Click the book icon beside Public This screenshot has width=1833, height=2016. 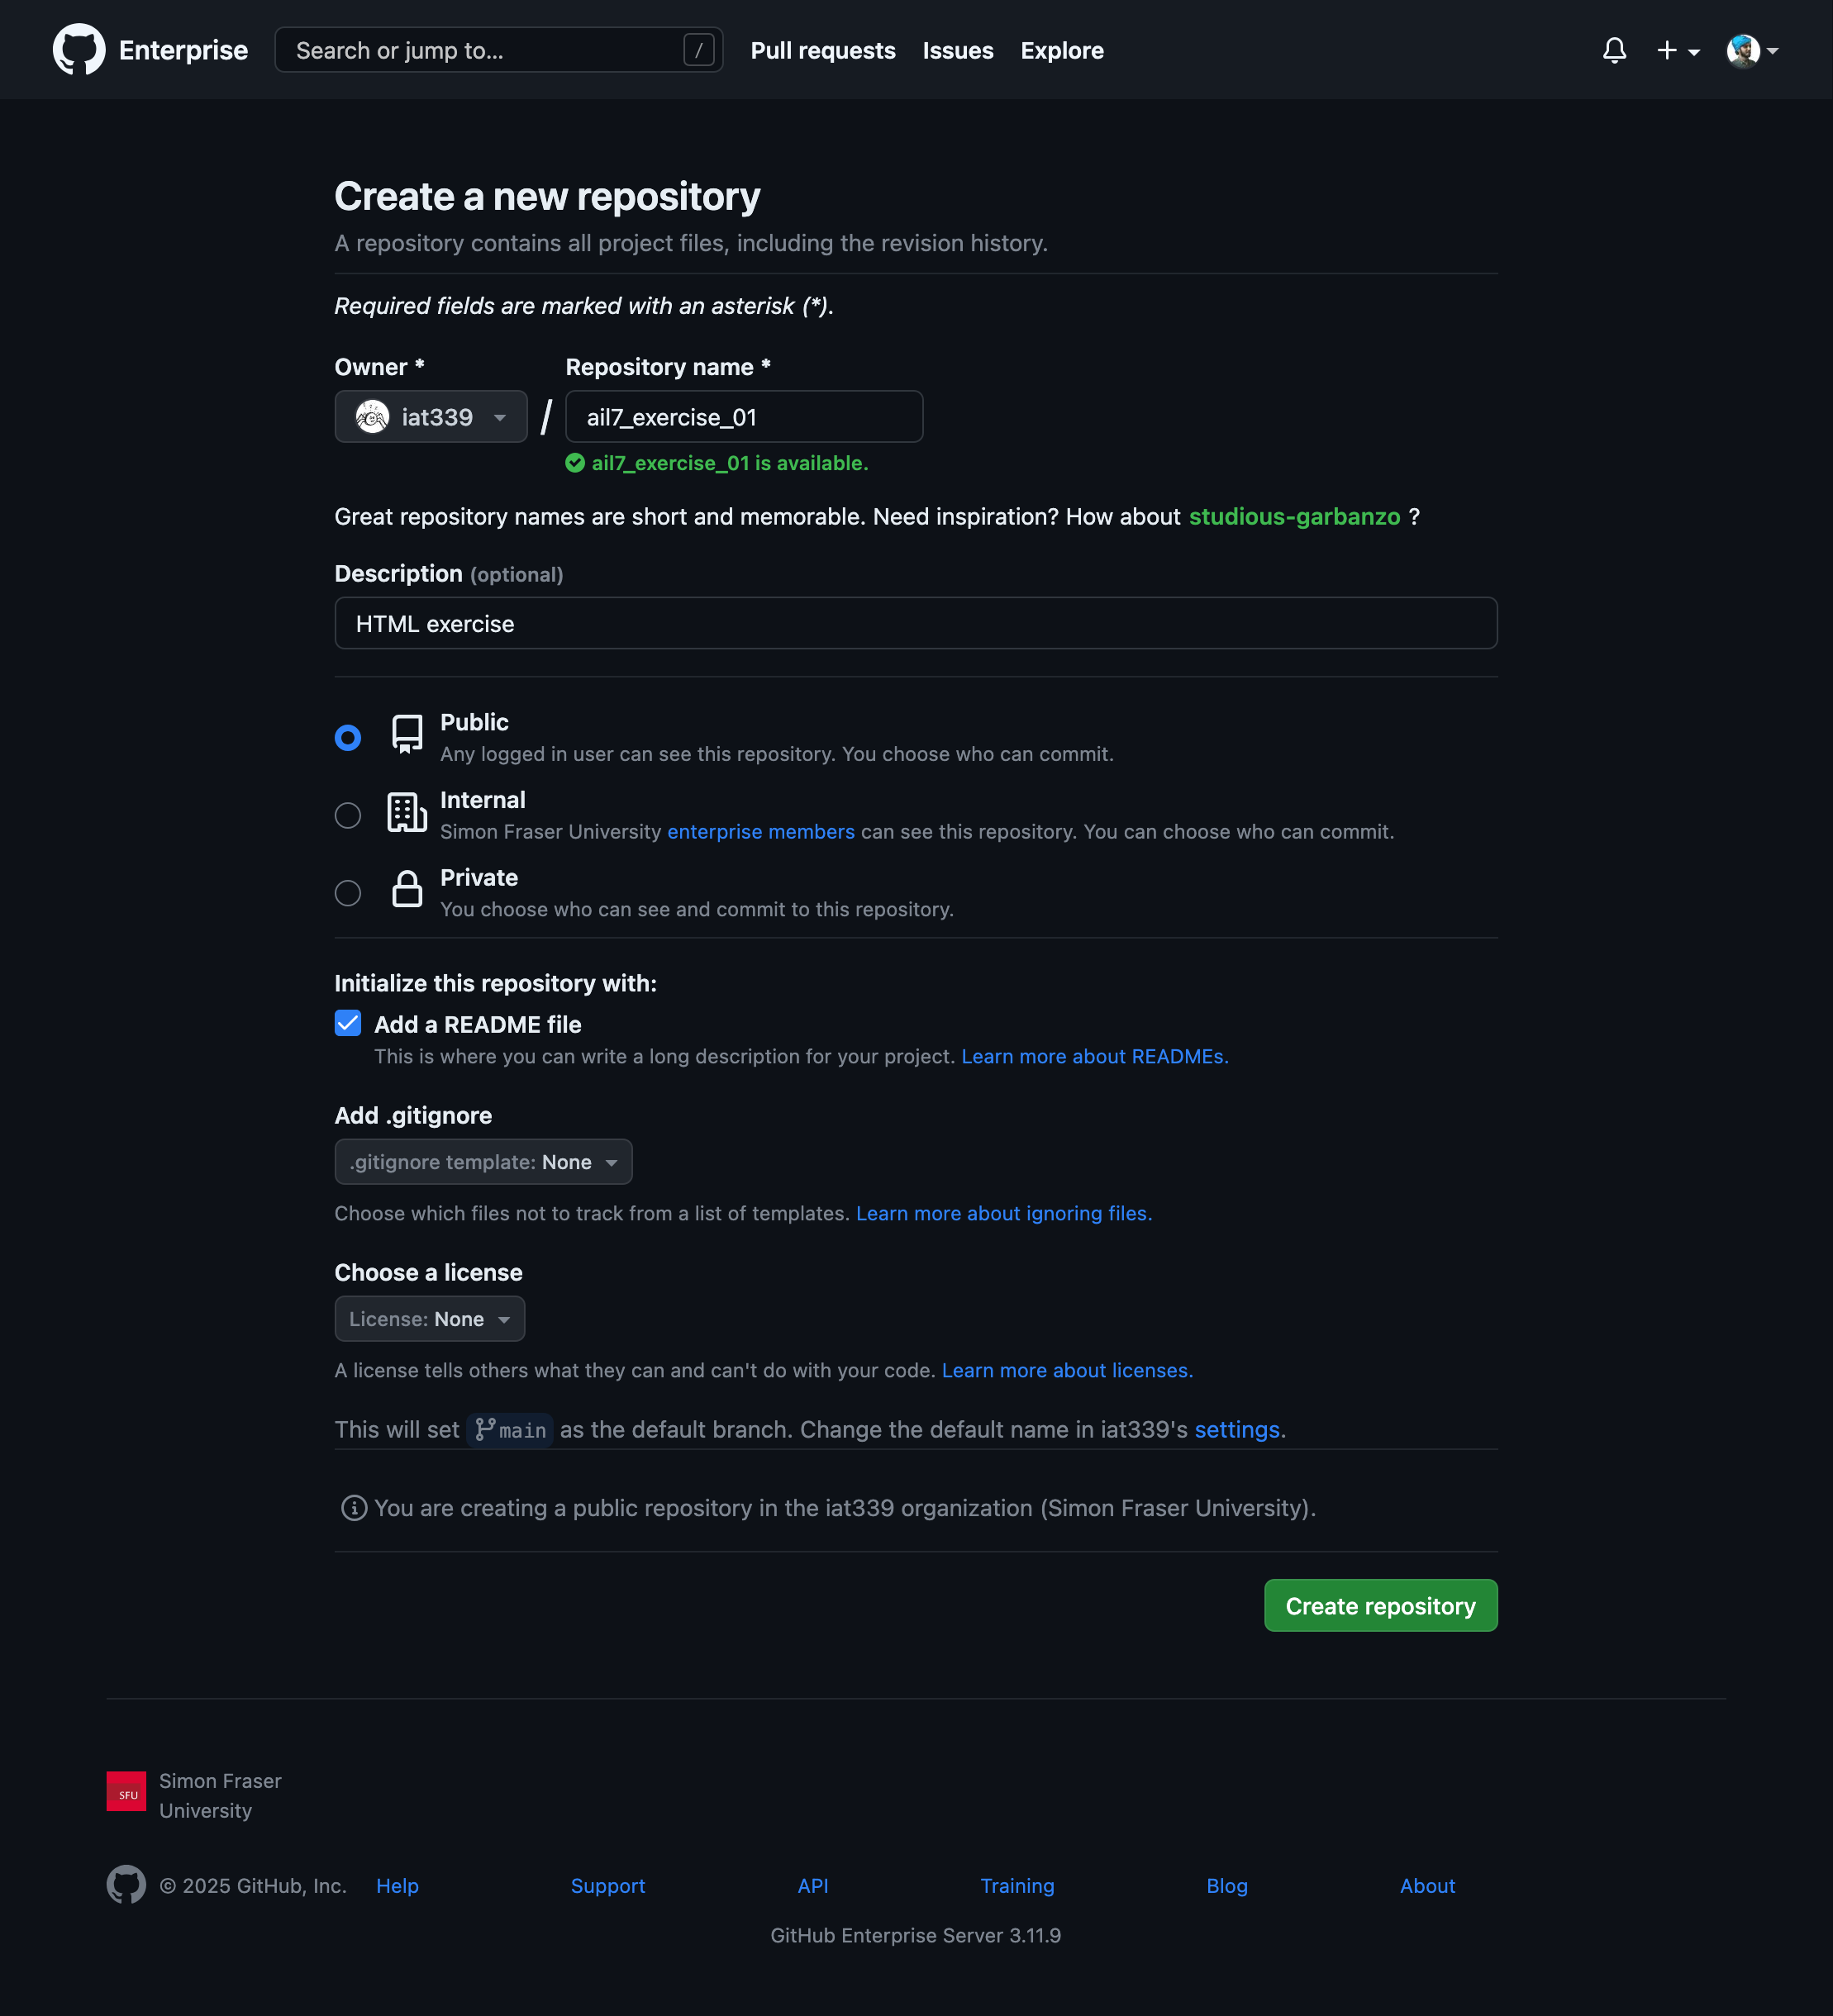pyautogui.click(x=406, y=734)
